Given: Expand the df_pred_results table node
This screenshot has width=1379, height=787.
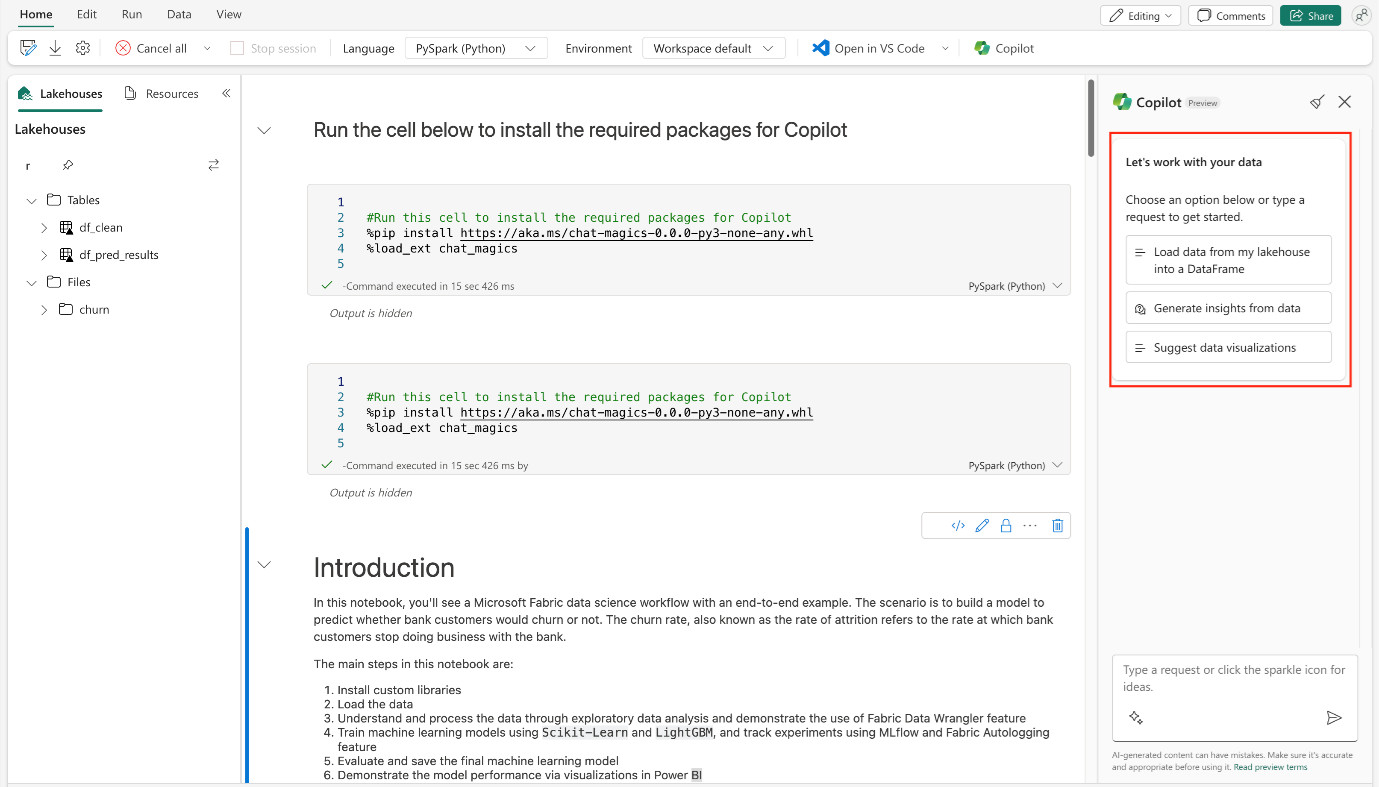Looking at the screenshot, I should (x=44, y=255).
